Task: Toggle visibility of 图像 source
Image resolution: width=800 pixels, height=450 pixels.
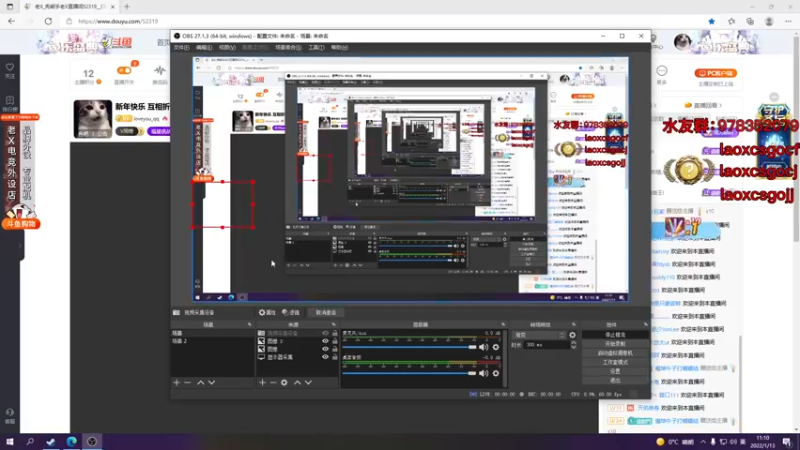Action: point(325,349)
